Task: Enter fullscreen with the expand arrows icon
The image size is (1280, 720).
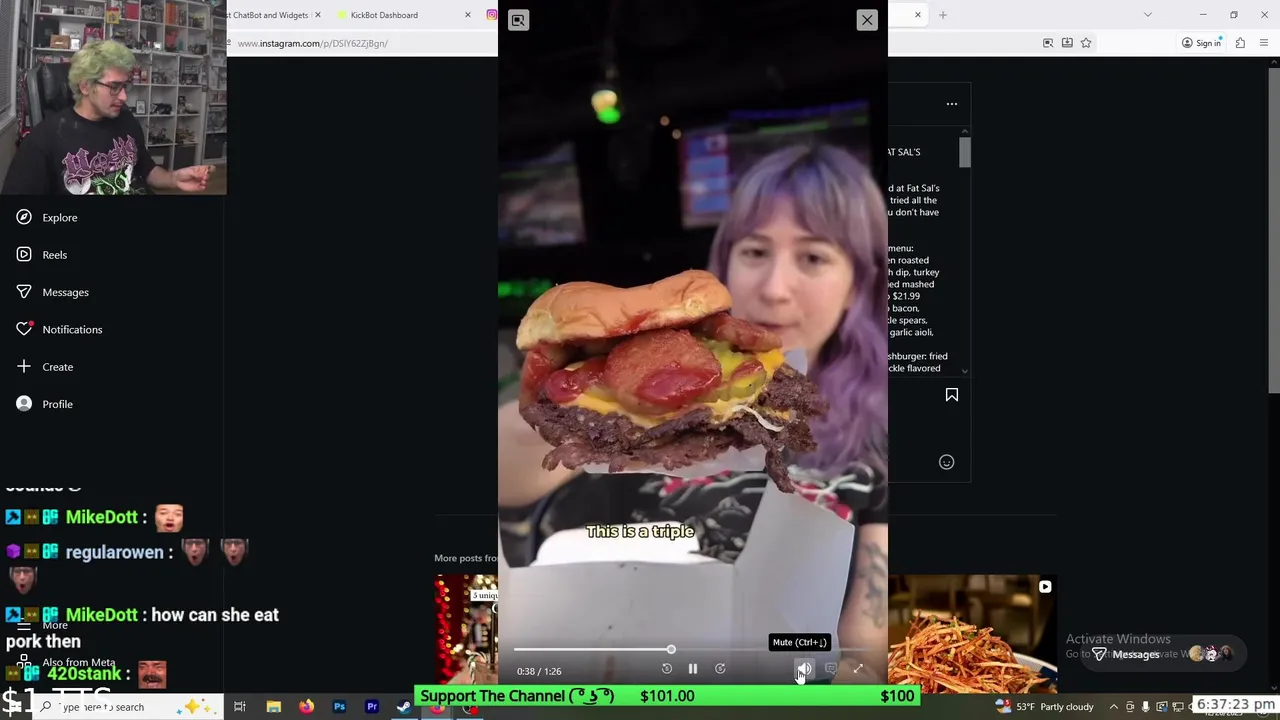Action: pos(858,669)
